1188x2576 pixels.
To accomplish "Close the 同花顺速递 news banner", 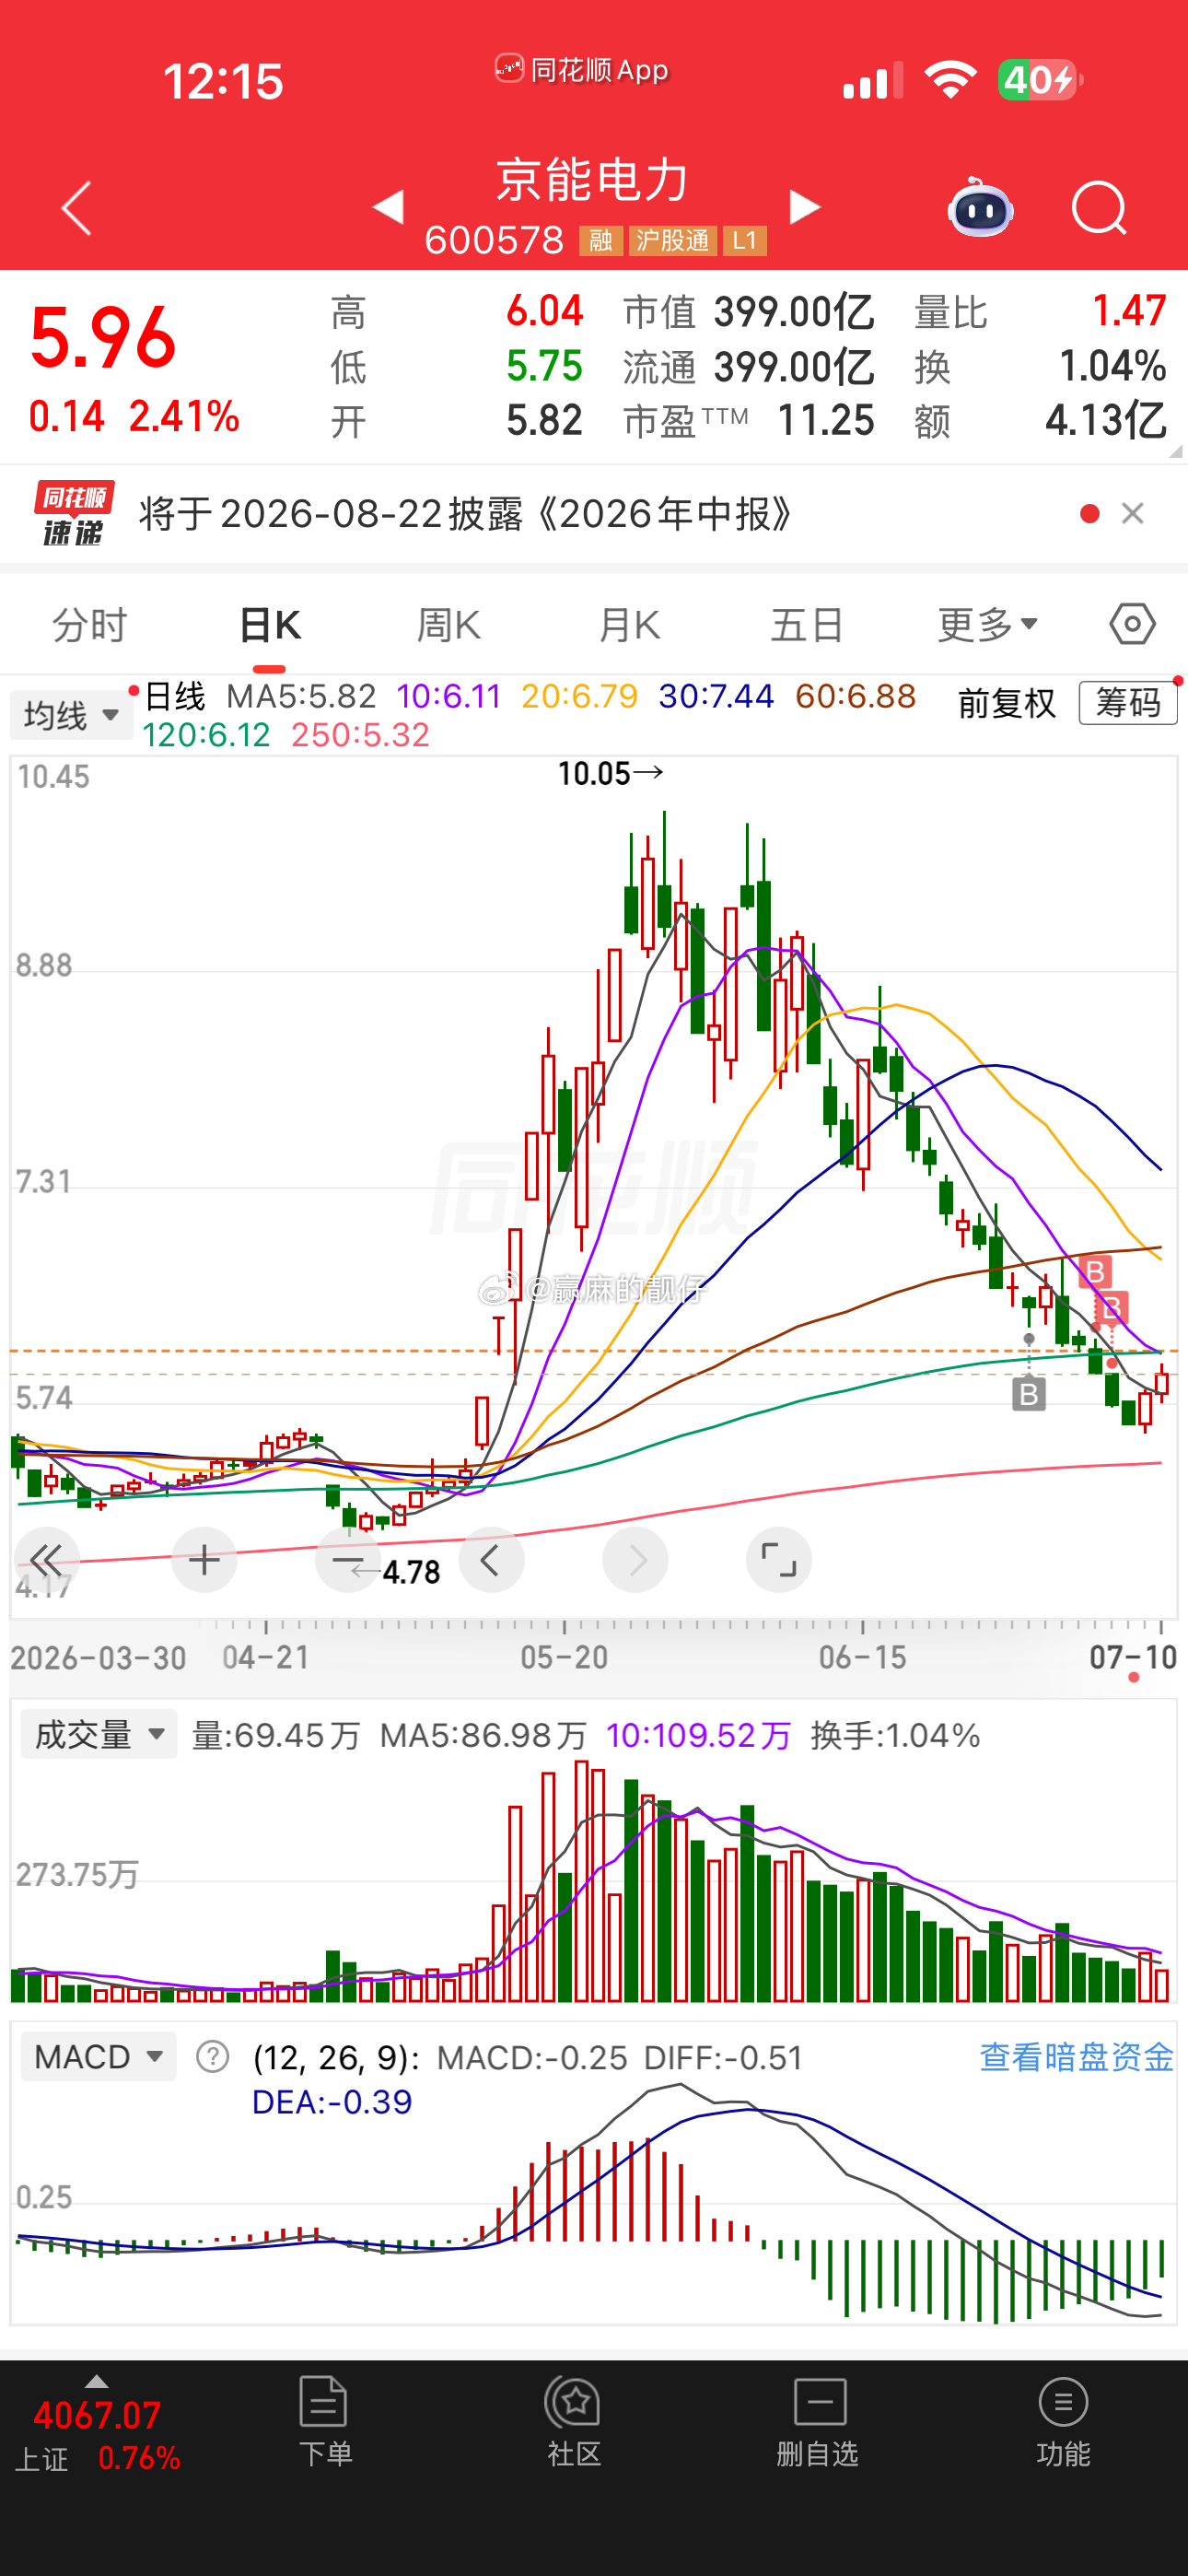I will (1133, 514).
